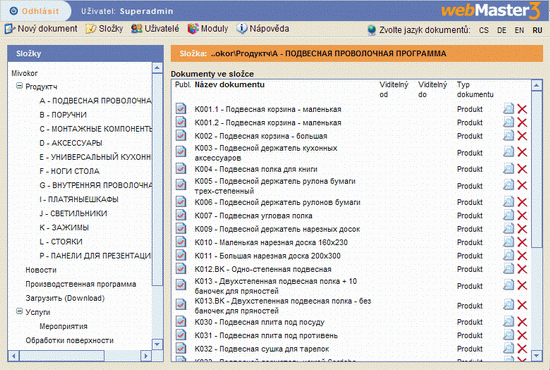550x370 pixels.
Task: Delete document K012.BK with red X
Action: pyautogui.click(x=522, y=269)
